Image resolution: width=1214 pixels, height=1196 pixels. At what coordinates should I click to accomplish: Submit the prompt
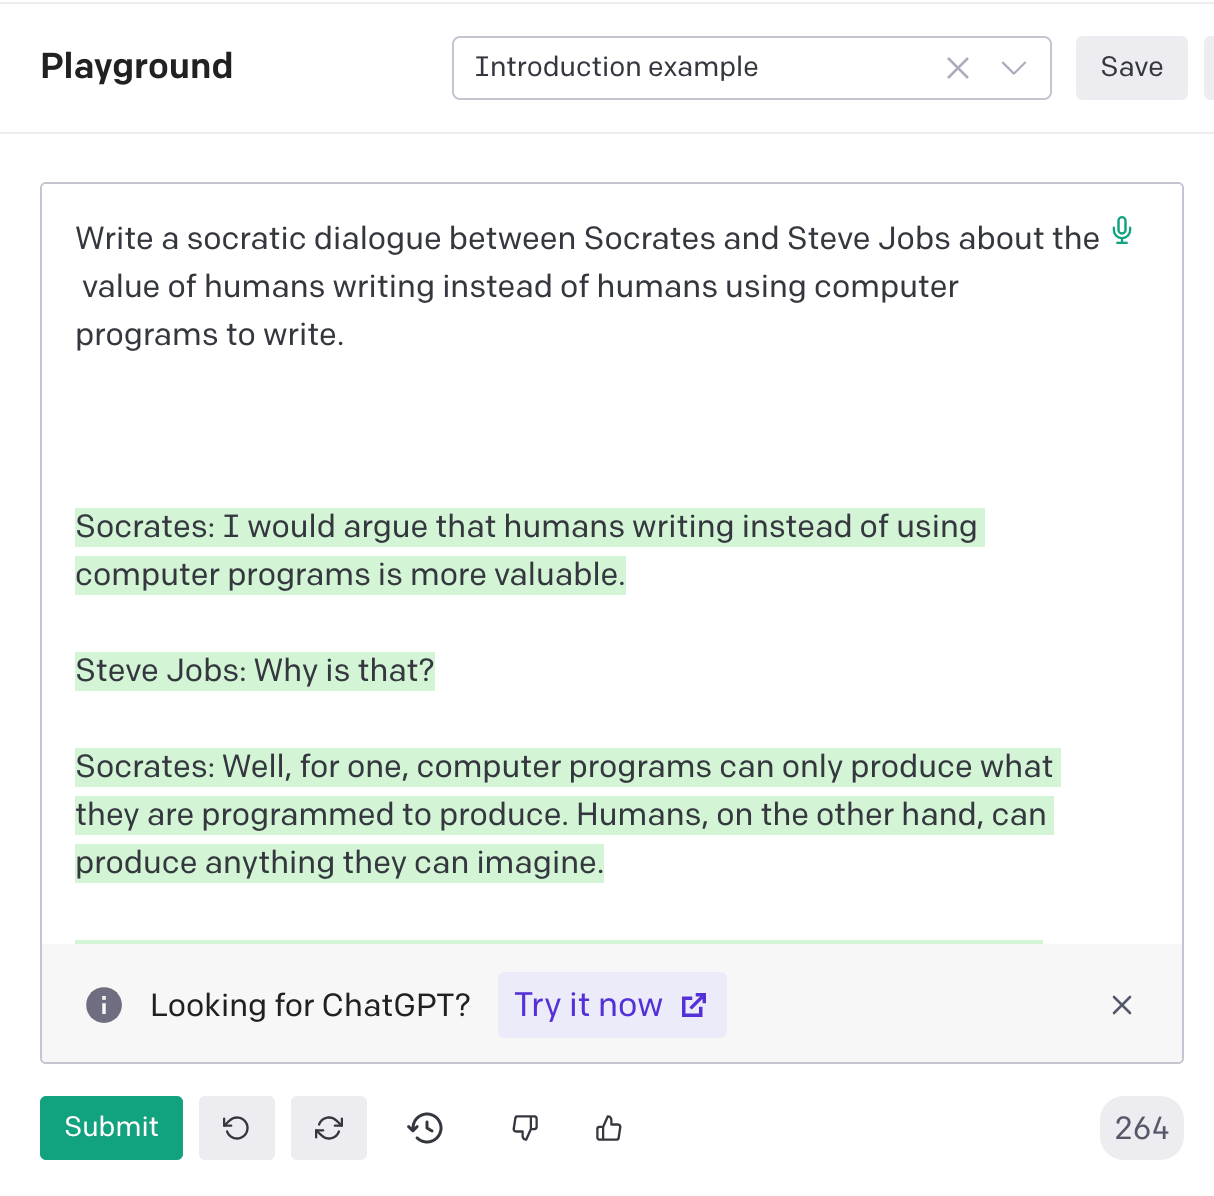point(111,1127)
